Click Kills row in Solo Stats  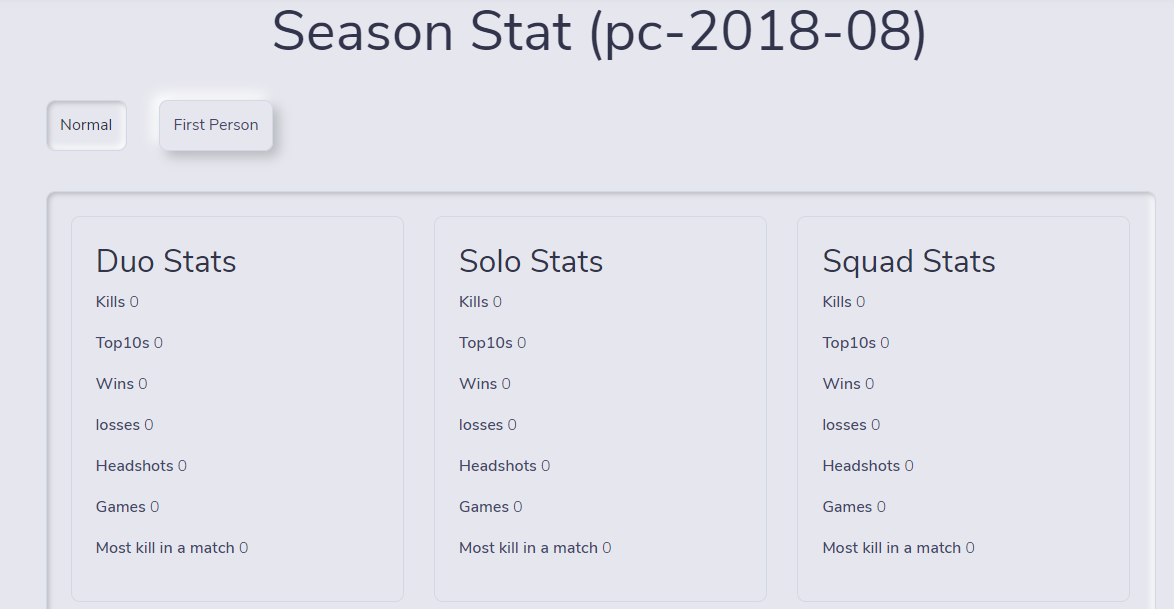click(x=480, y=302)
